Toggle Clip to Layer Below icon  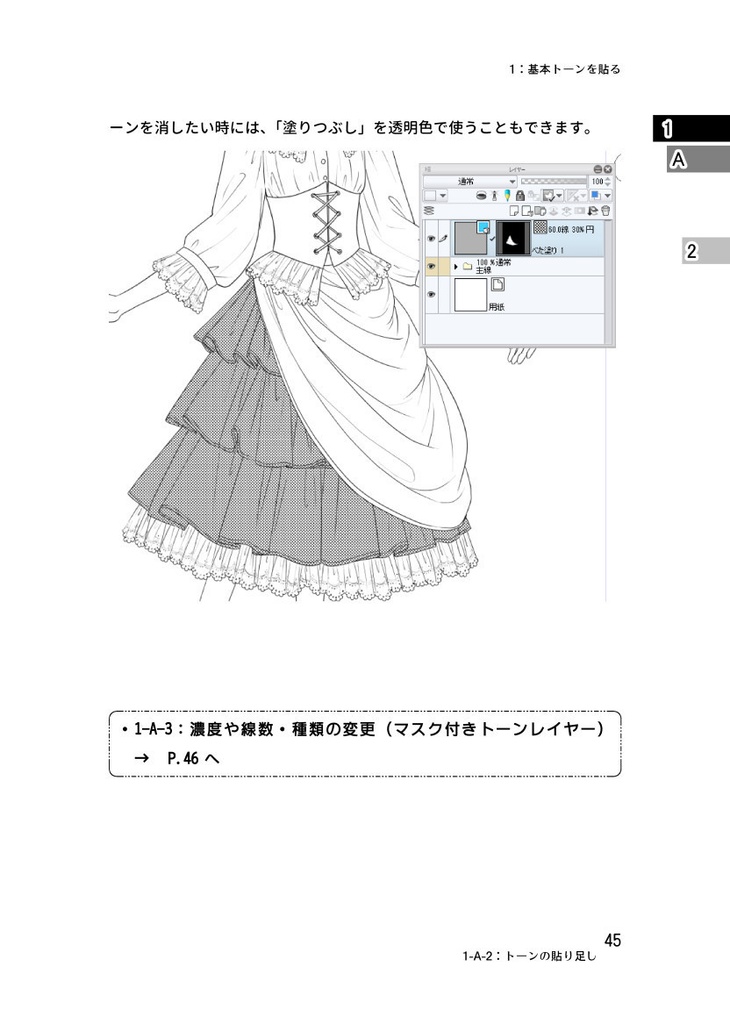[481, 195]
